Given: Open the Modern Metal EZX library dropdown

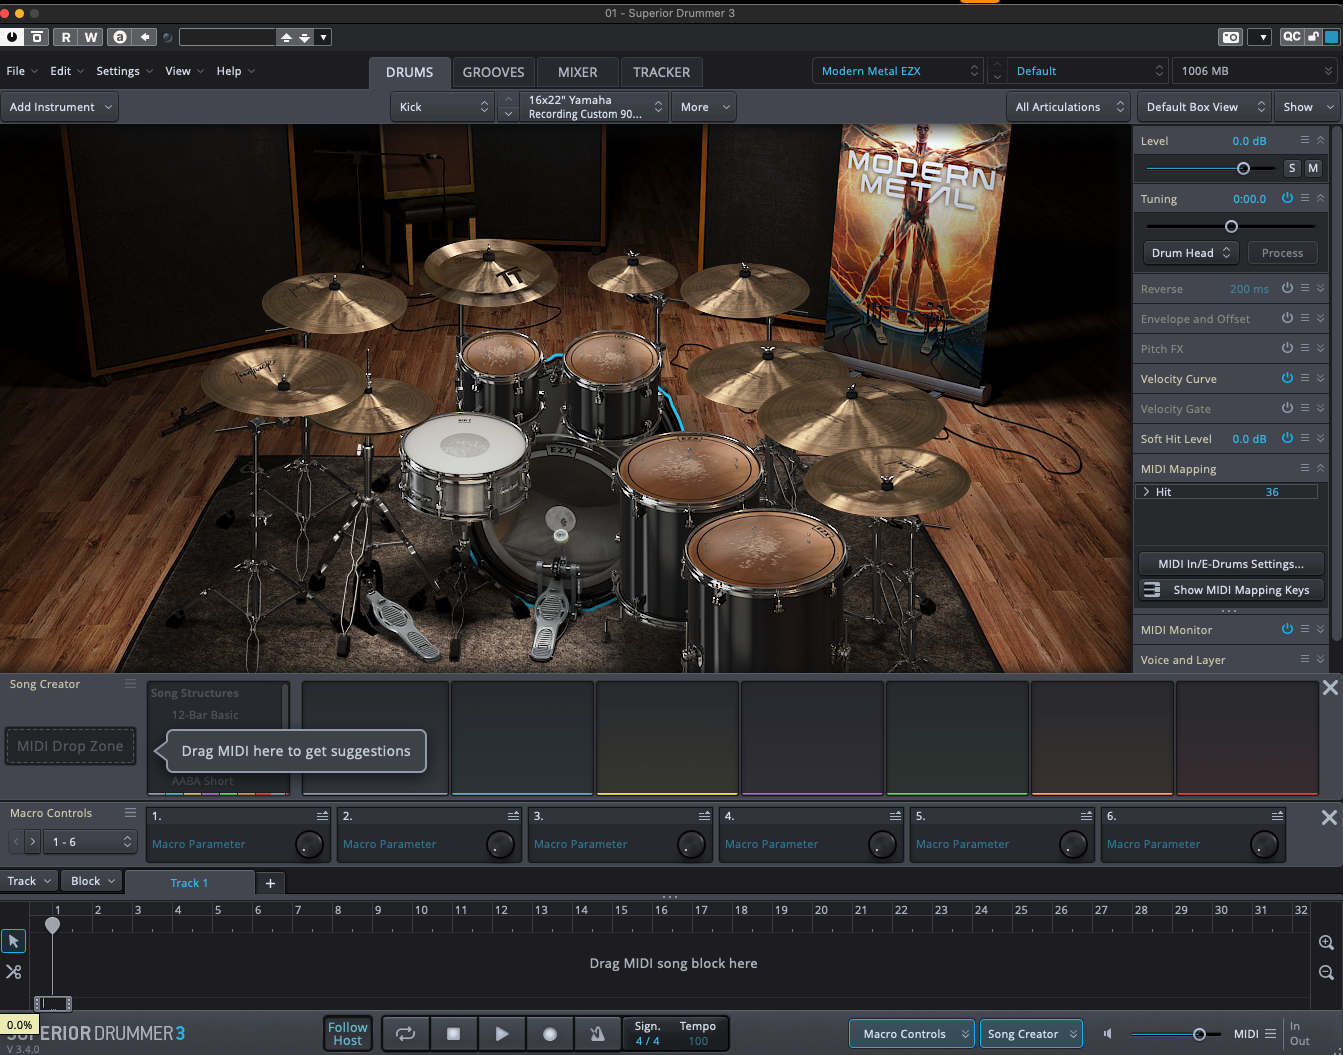Looking at the screenshot, I should pos(898,71).
